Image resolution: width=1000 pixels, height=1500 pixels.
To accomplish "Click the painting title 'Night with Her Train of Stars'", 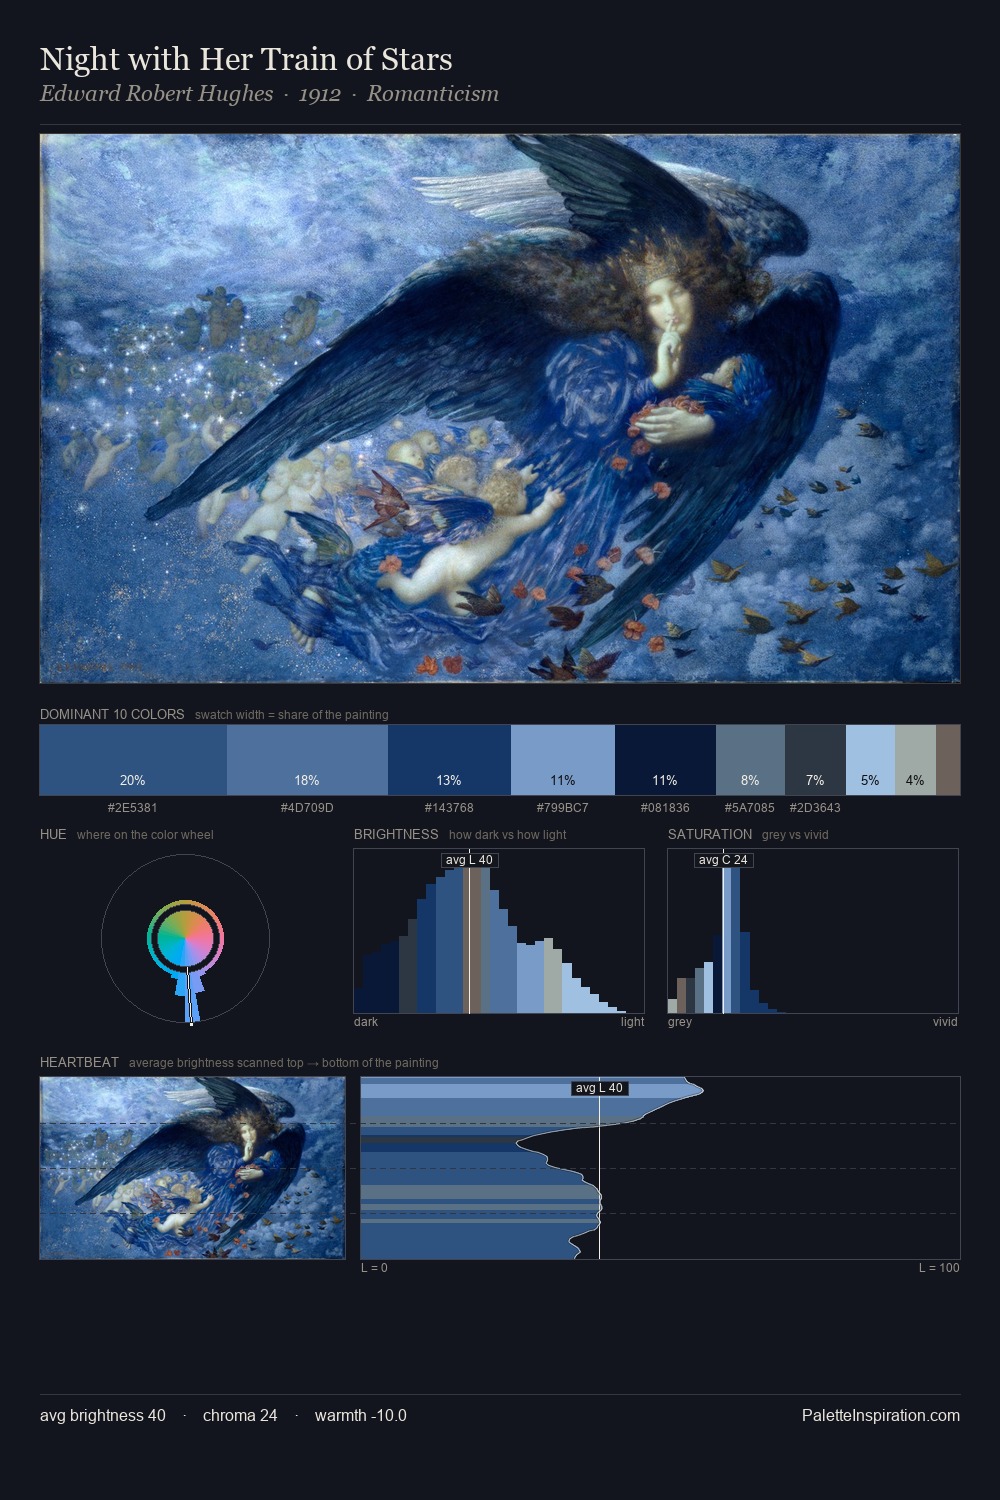I will click(x=246, y=59).
